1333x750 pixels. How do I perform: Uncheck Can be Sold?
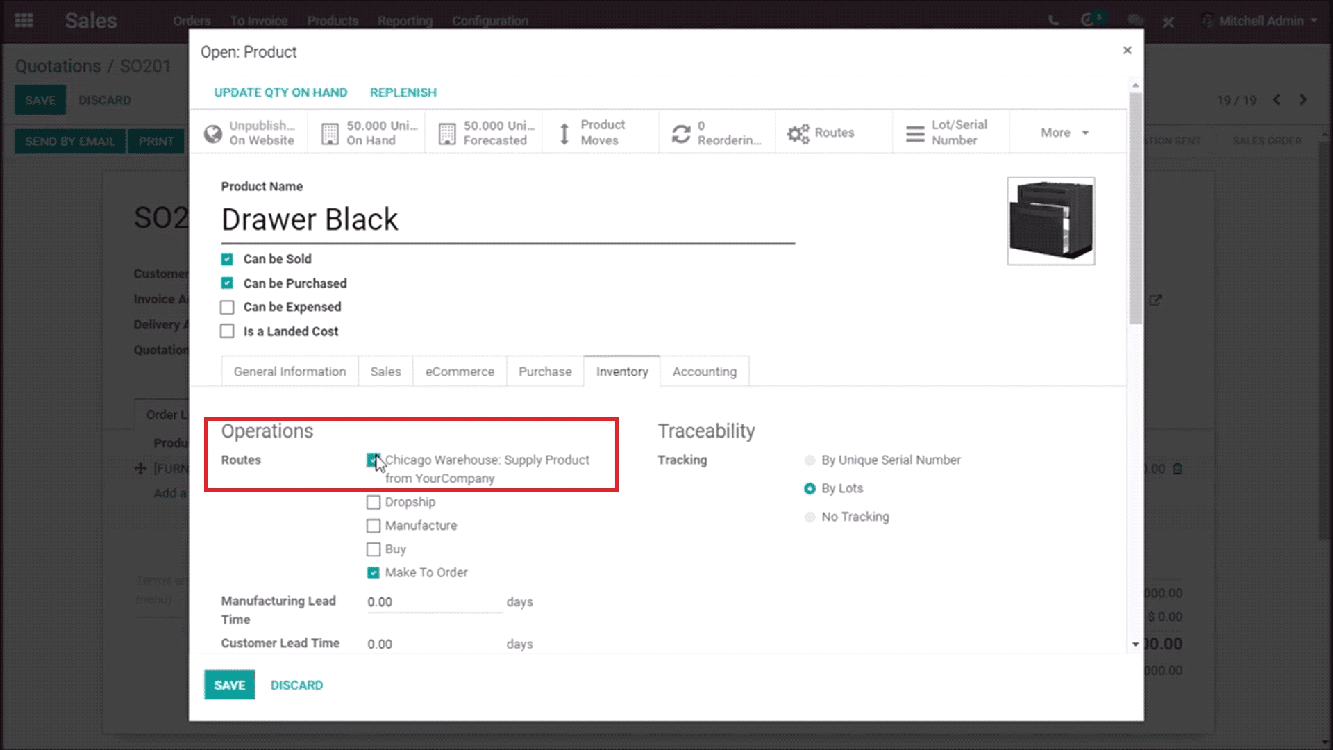click(x=227, y=259)
